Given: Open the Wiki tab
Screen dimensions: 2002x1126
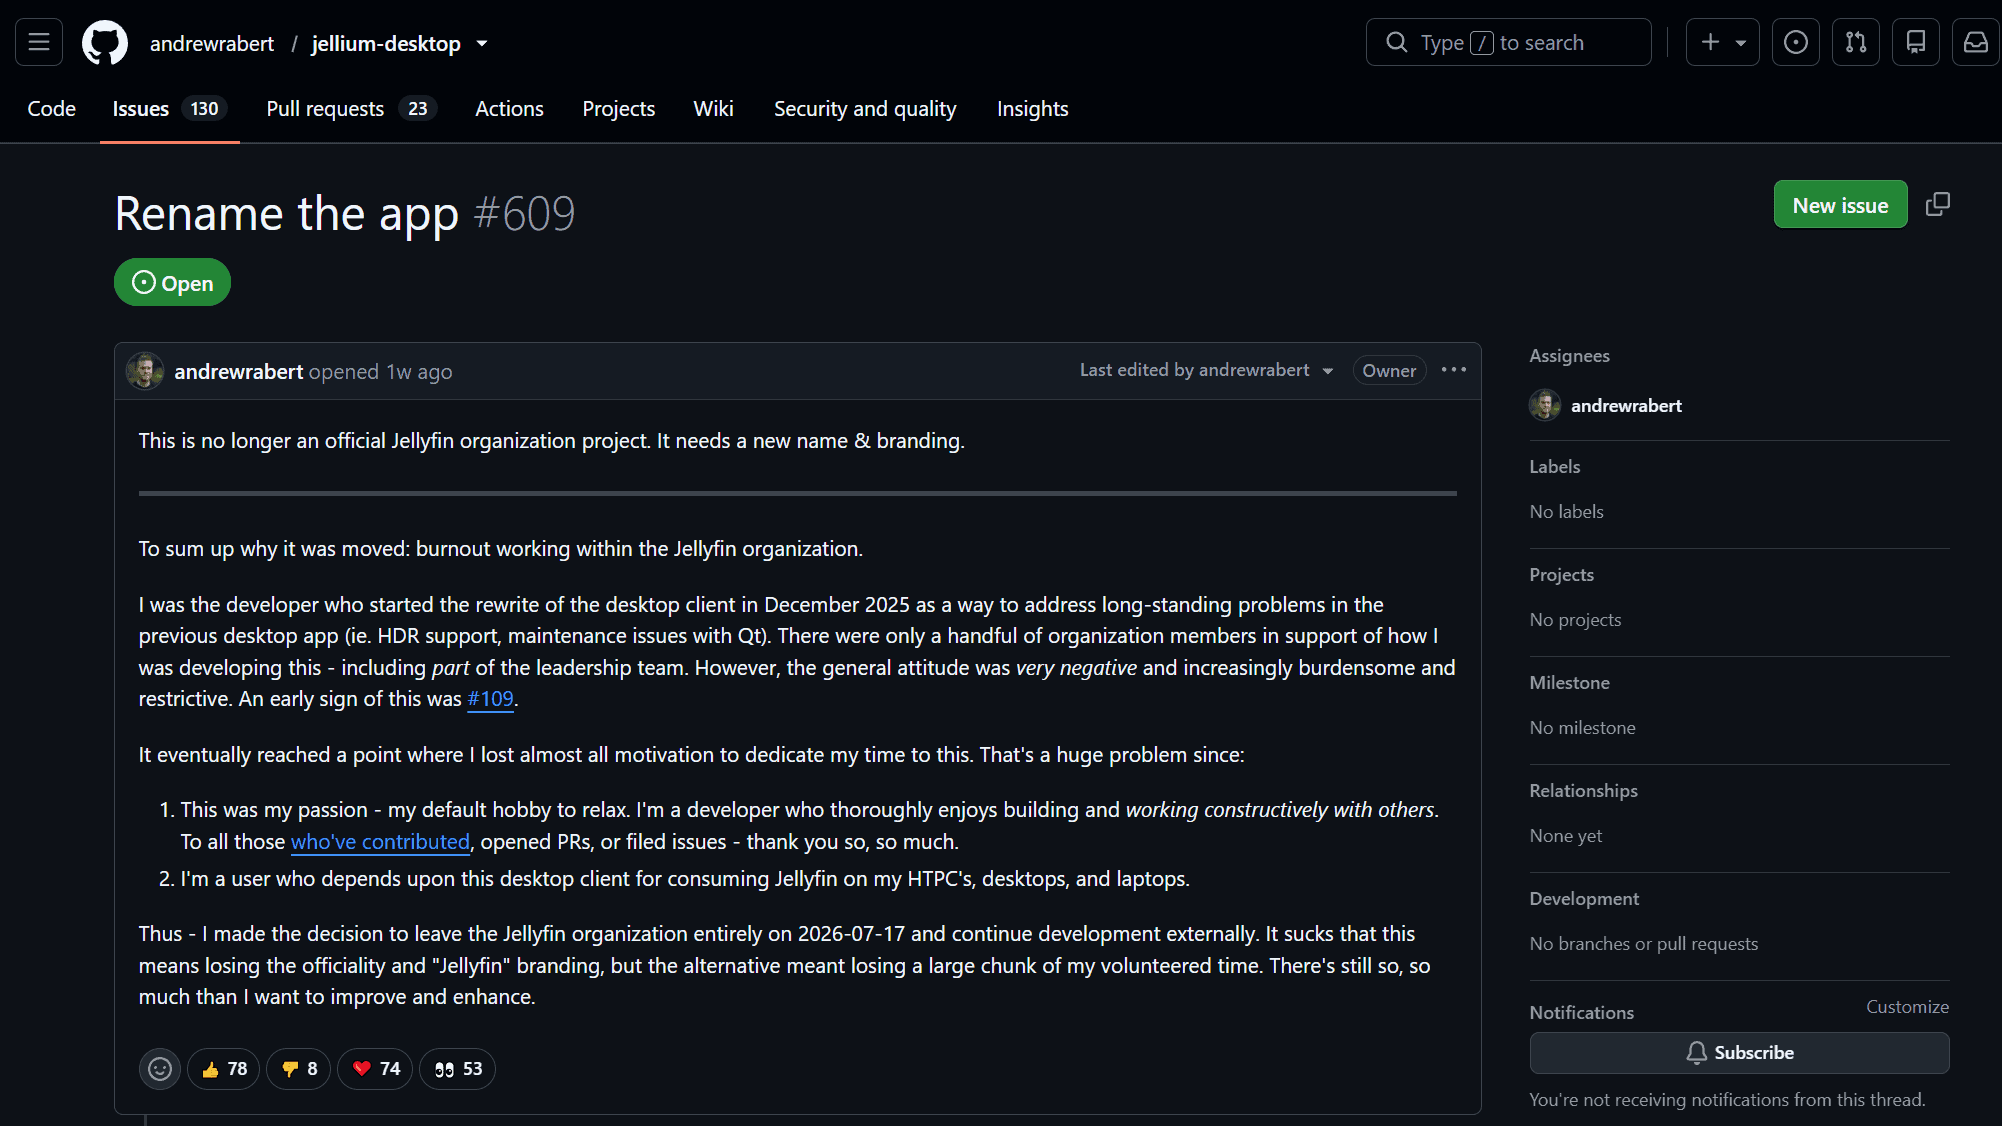Looking at the screenshot, I should [714, 108].
